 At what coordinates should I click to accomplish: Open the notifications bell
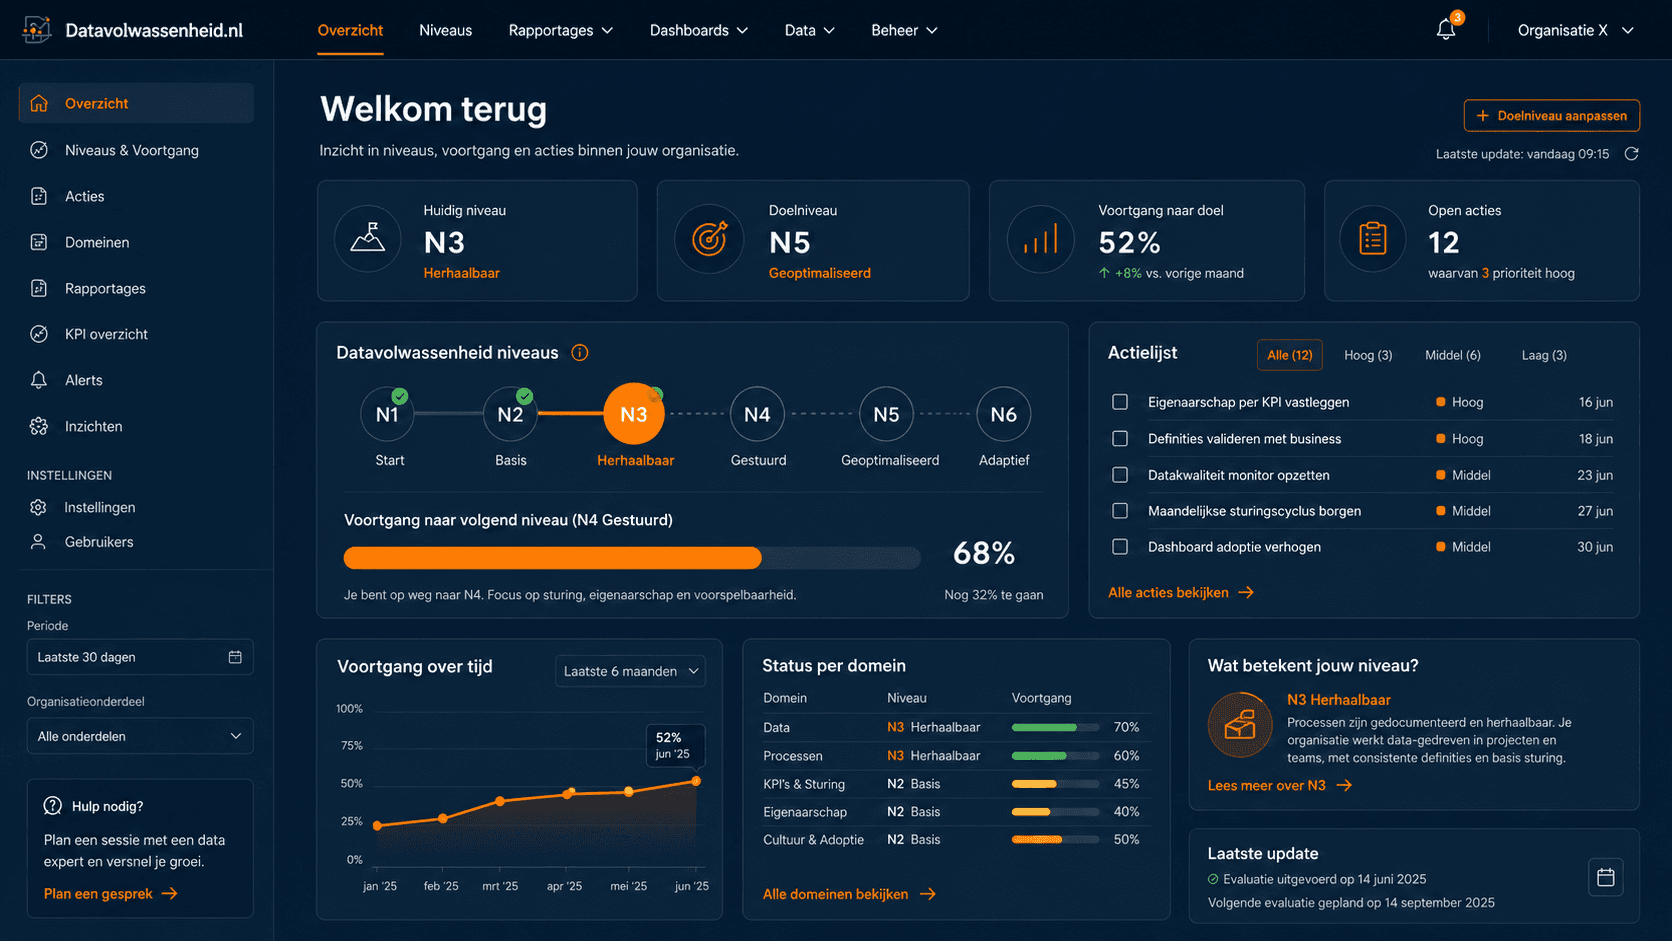tap(1446, 30)
